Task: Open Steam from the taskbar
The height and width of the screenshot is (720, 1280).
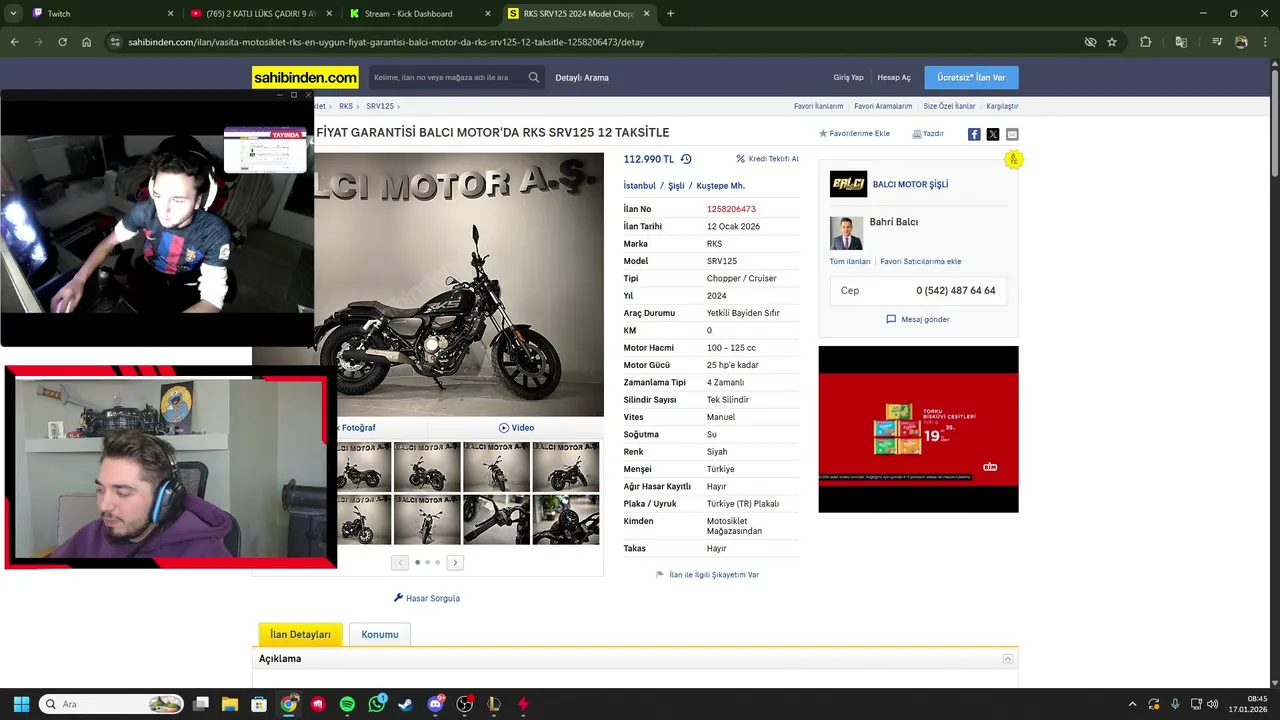Action: pyautogui.click(x=406, y=704)
